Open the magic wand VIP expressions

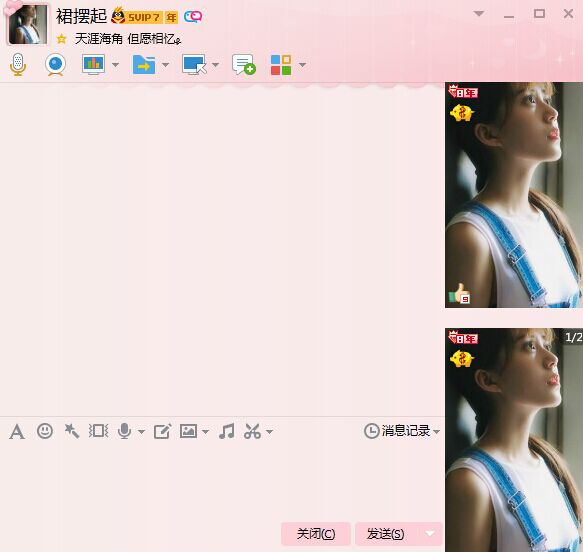tap(71, 431)
